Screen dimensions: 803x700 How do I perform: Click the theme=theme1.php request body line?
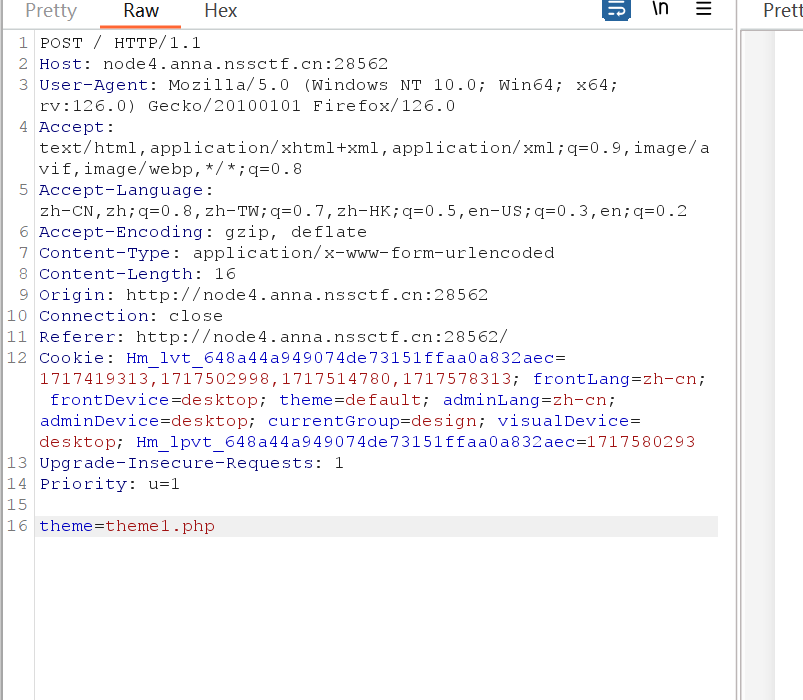pyautogui.click(x=127, y=526)
